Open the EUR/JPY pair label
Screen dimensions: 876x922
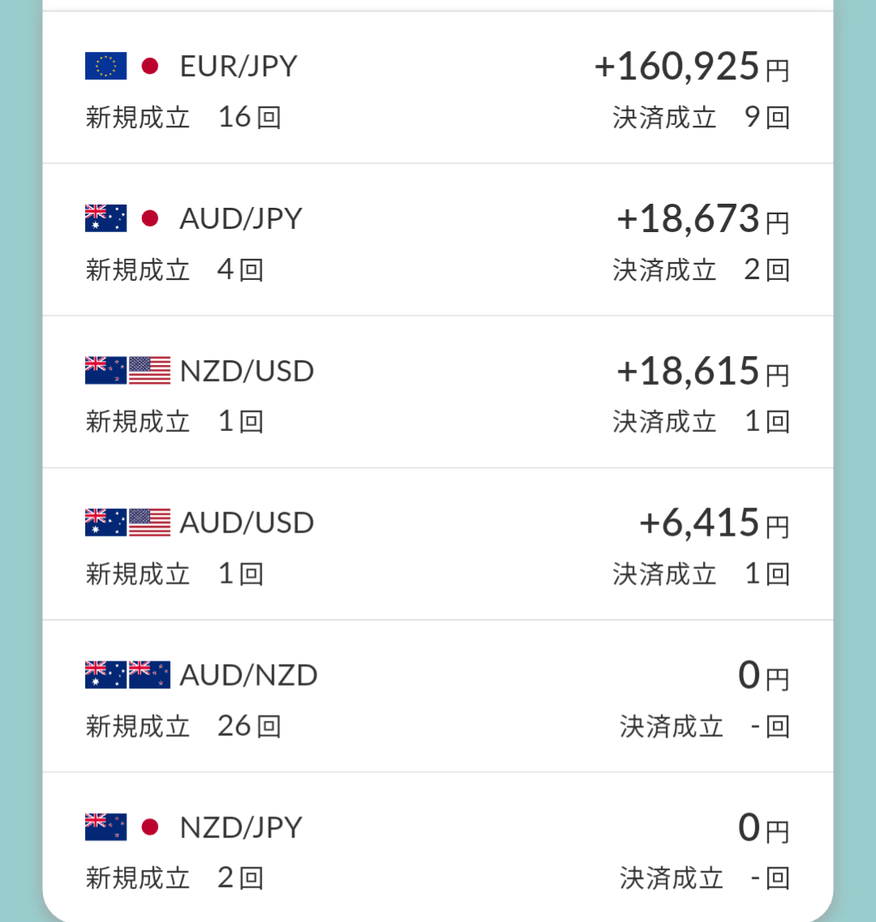239,66
